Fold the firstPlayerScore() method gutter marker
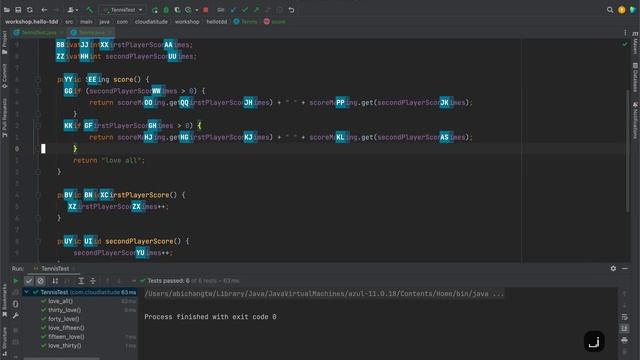Screen dimensions: 640x360 click(x=38, y=195)
